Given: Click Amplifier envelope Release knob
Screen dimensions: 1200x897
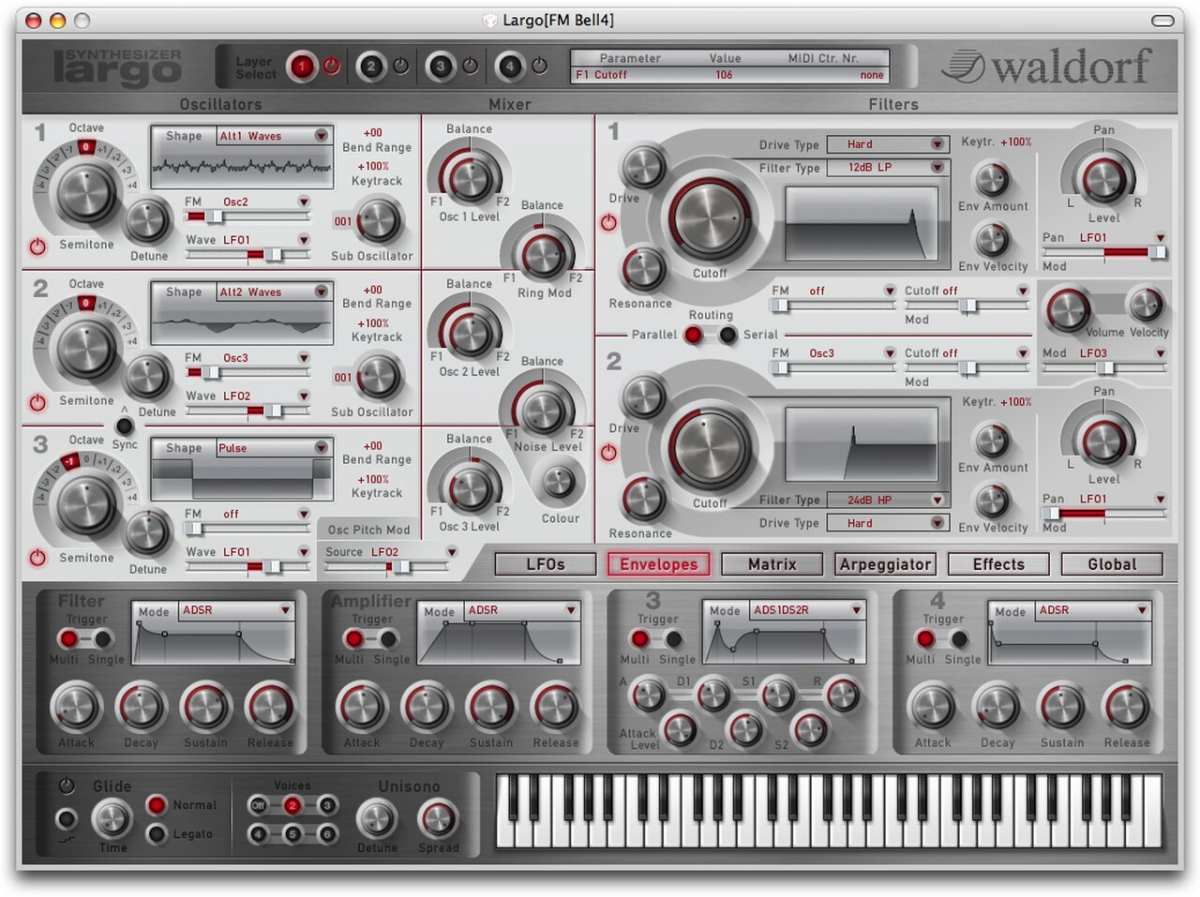Looking at the screenshot, I should tap(556, 708).
